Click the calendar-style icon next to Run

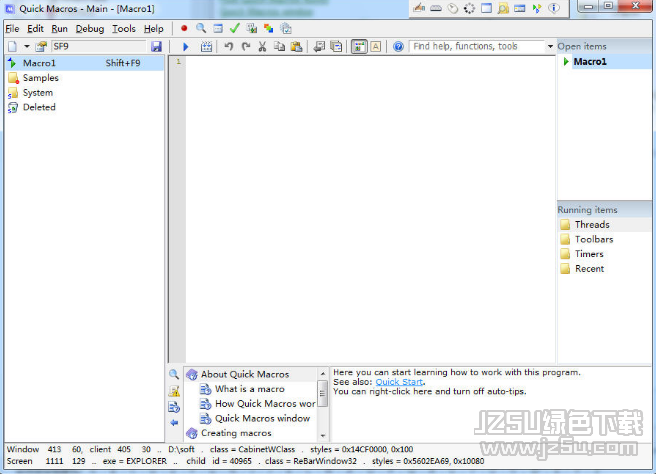point(206,46)
